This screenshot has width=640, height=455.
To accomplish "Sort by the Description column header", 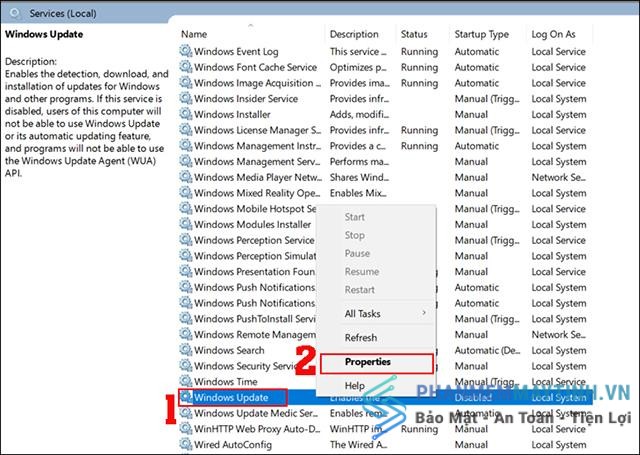I will (x=354, y=34).
